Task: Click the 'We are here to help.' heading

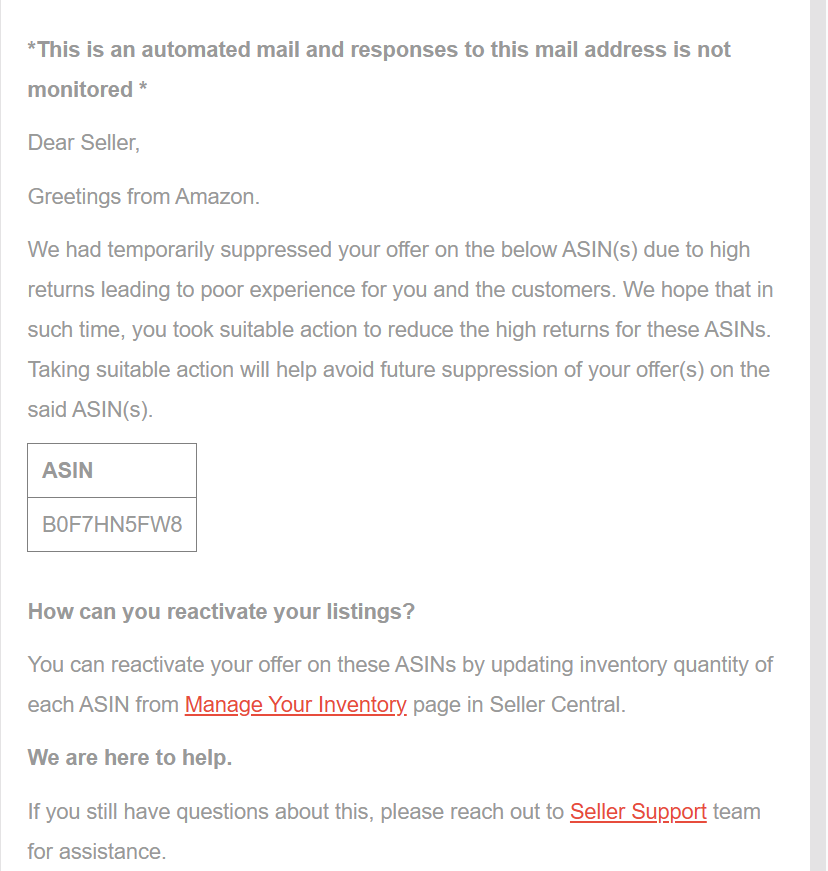Action: (x=130, y=758)
